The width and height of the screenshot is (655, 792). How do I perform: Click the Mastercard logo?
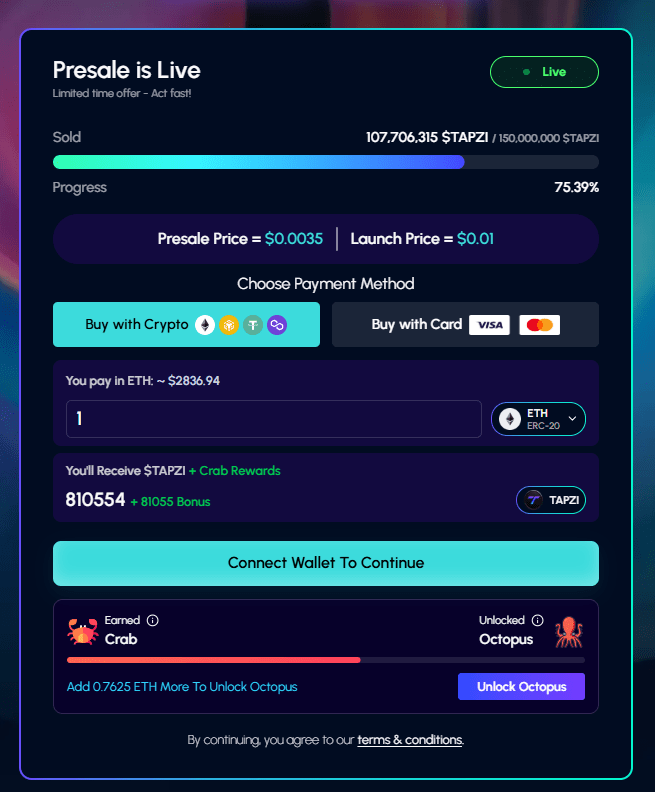tap(540, 325)
